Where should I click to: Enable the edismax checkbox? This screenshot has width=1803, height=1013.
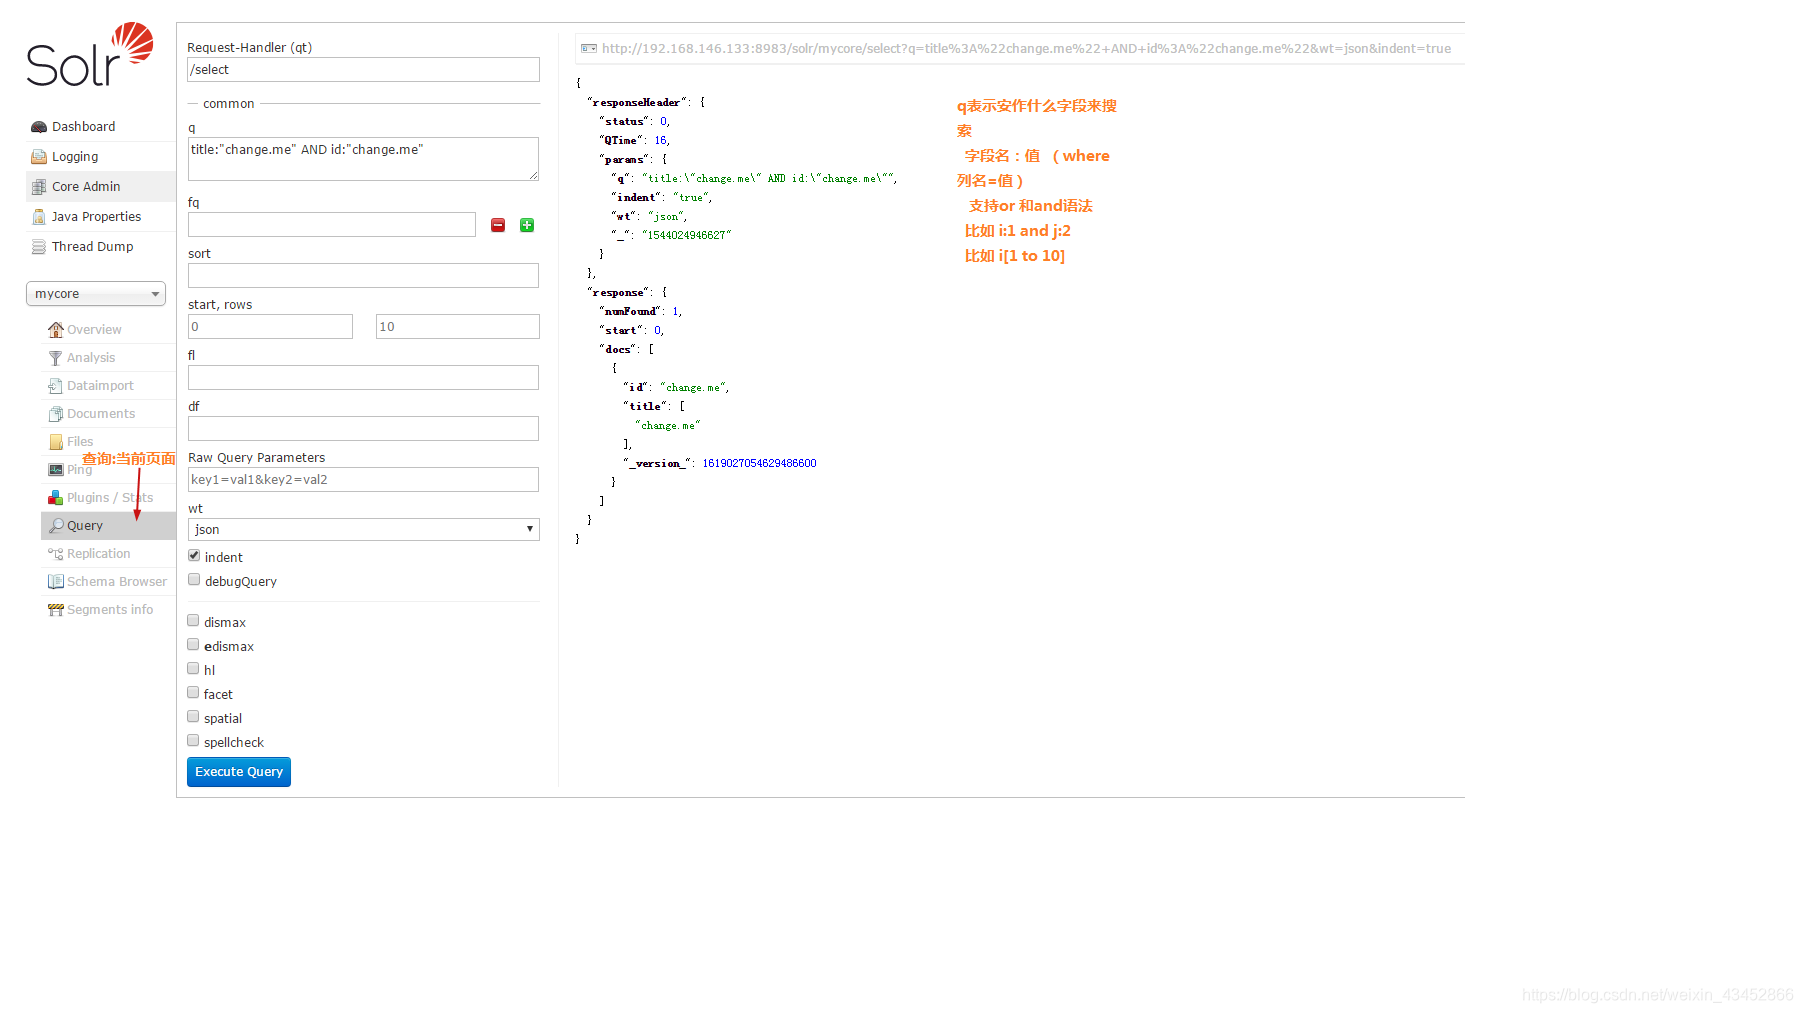193,645
